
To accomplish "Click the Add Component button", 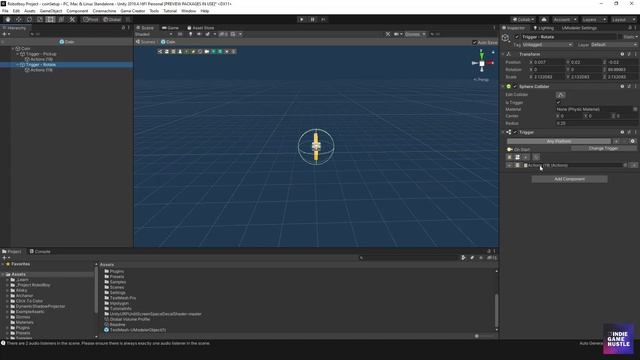I will [x=569, y=179].
